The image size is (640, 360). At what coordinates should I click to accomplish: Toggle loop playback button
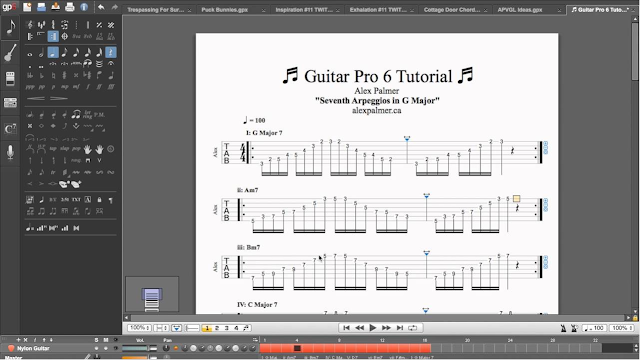413,328
